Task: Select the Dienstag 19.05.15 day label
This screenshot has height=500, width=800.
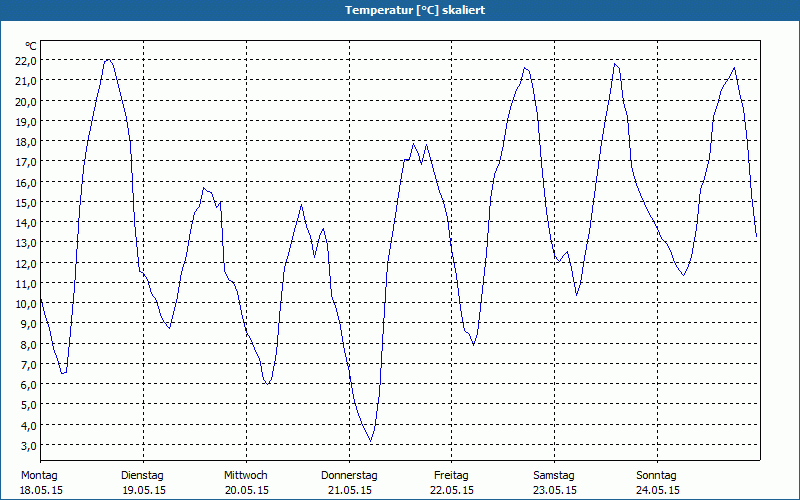Action: (143, 483)
